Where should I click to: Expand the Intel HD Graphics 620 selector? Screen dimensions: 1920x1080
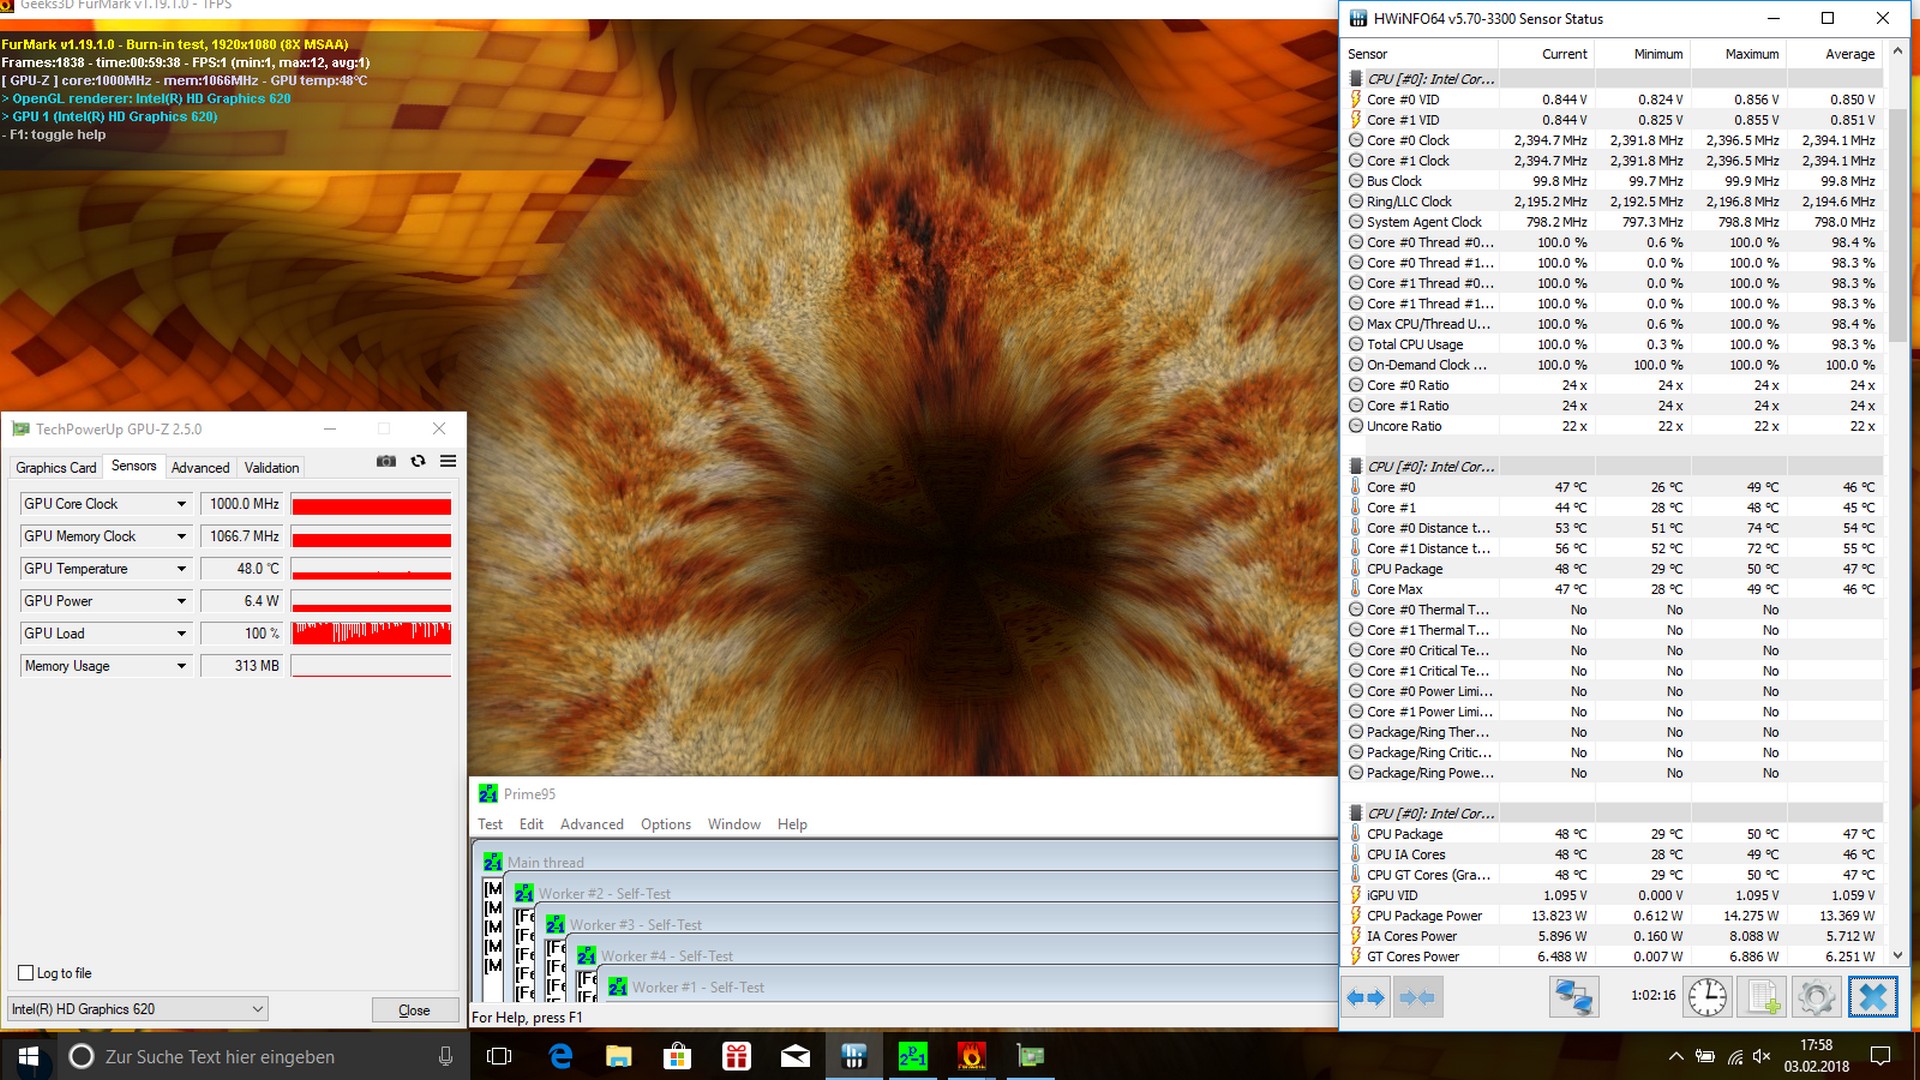[x=257, y=1009]
